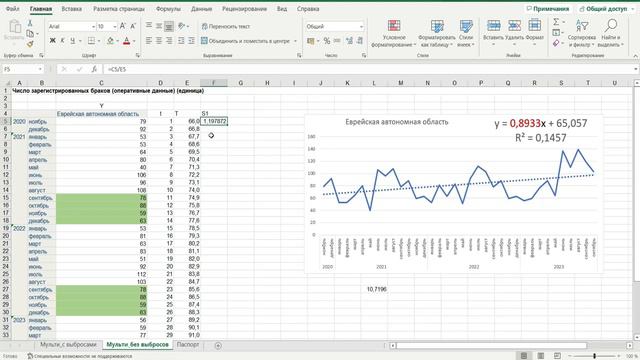Image resolution: width=640 pixels, height=360 pixels.
Task: Click the zoom slider in status bar
Action: click(595, 356)
